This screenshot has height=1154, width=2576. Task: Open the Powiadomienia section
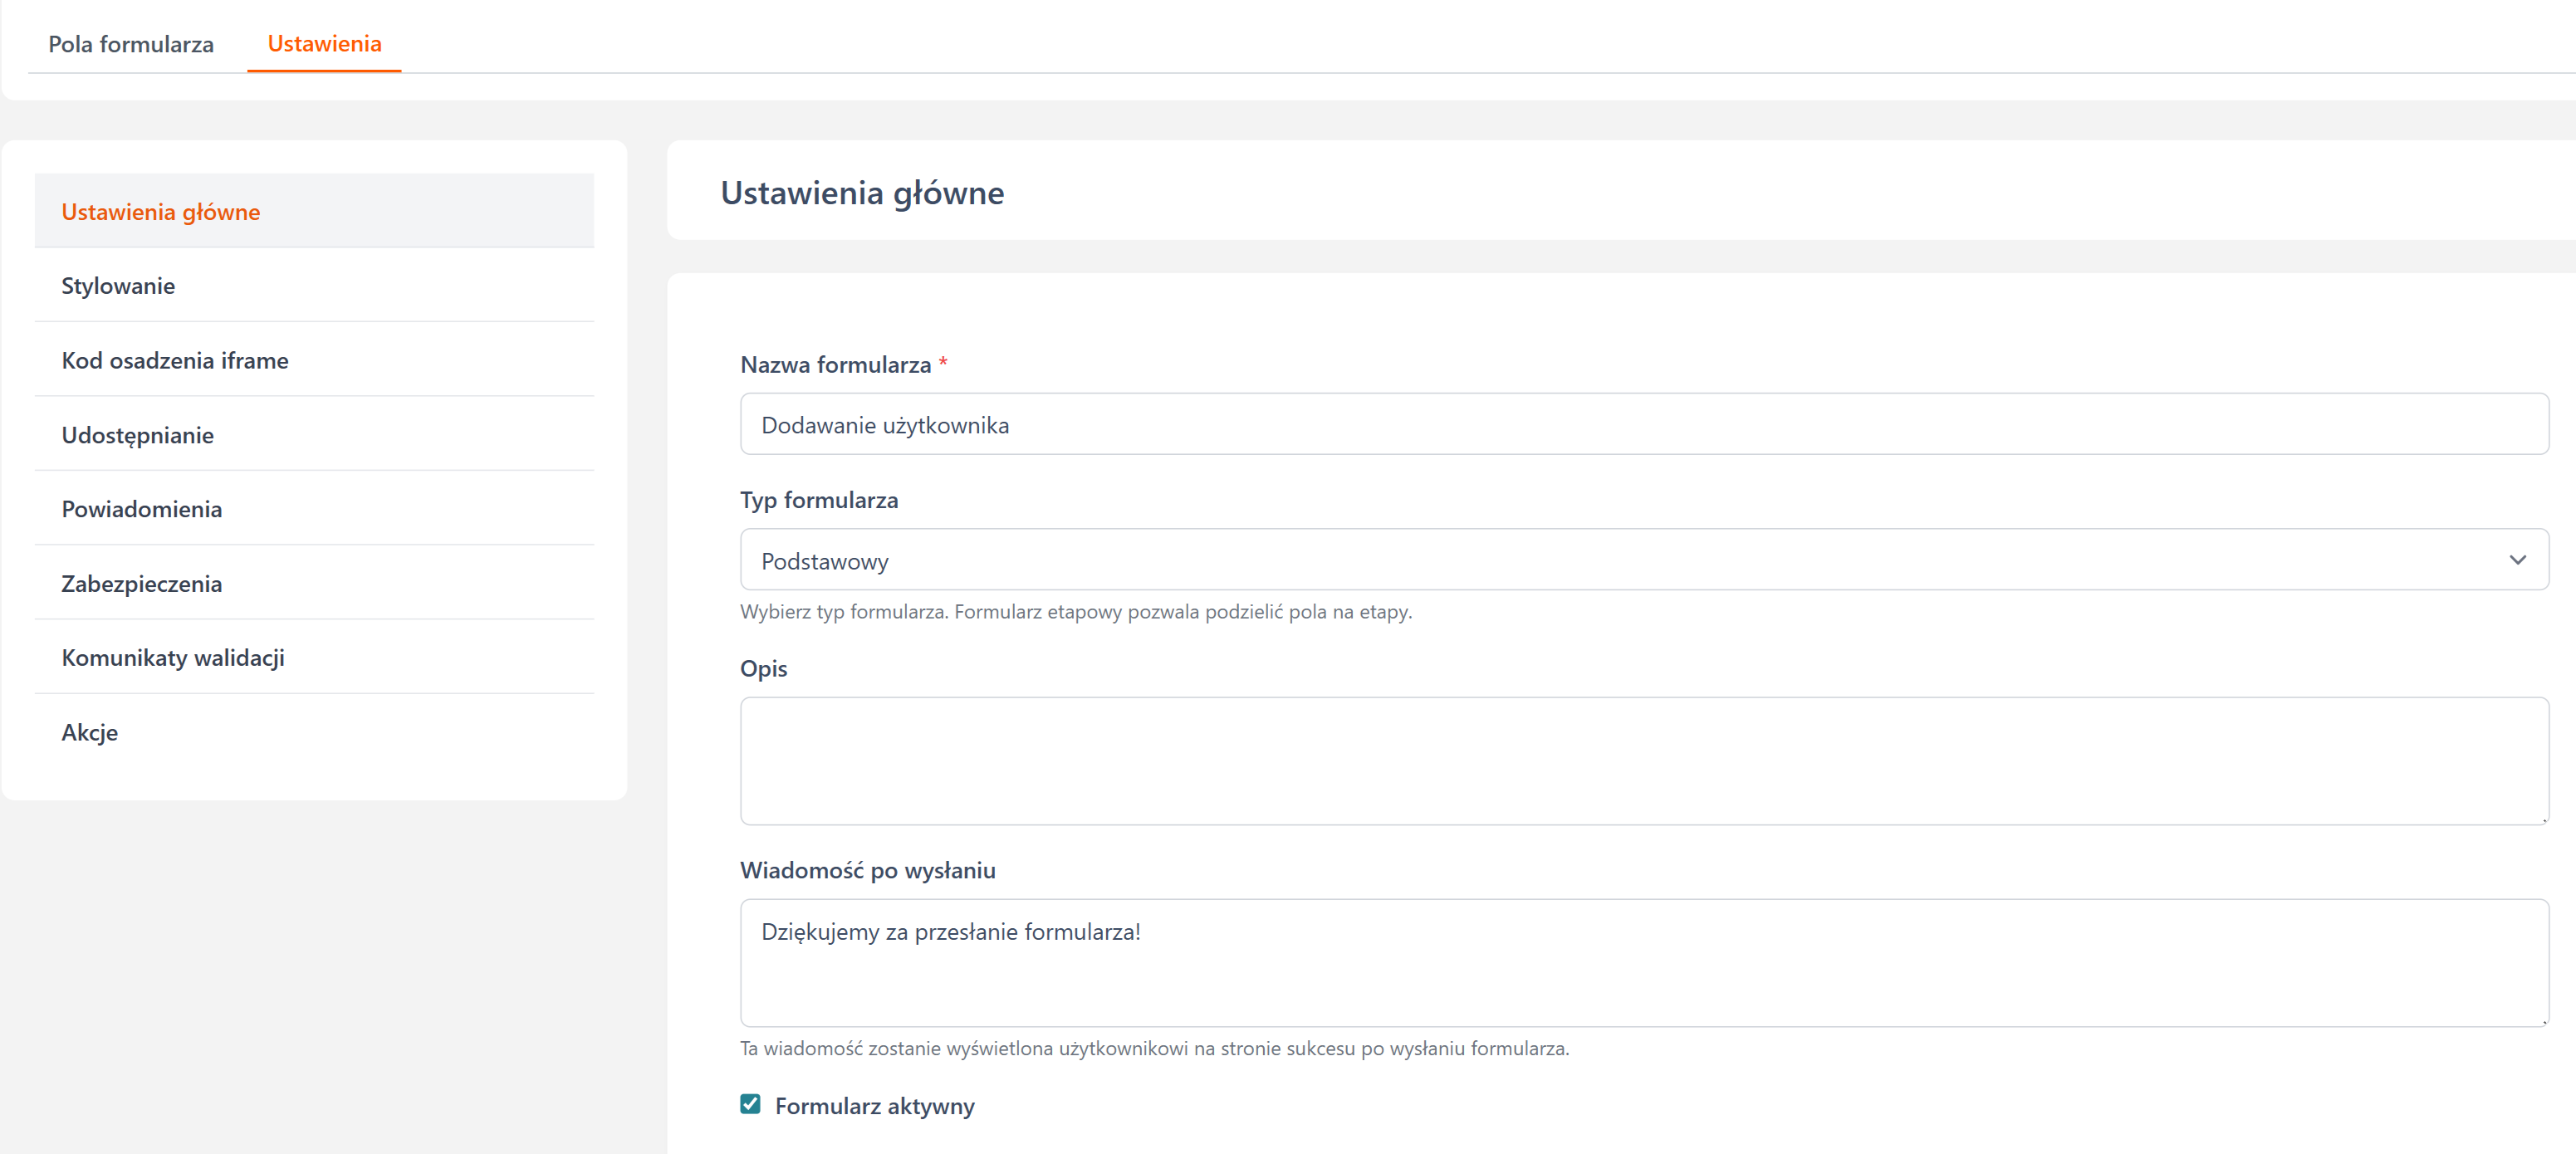(142, 509)
